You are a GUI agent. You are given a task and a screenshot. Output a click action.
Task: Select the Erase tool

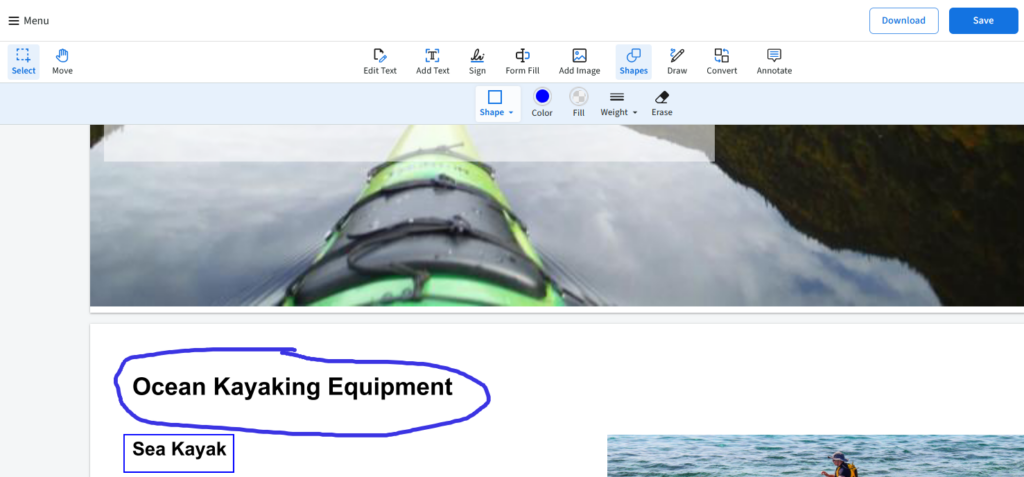[x=662, y=104]
